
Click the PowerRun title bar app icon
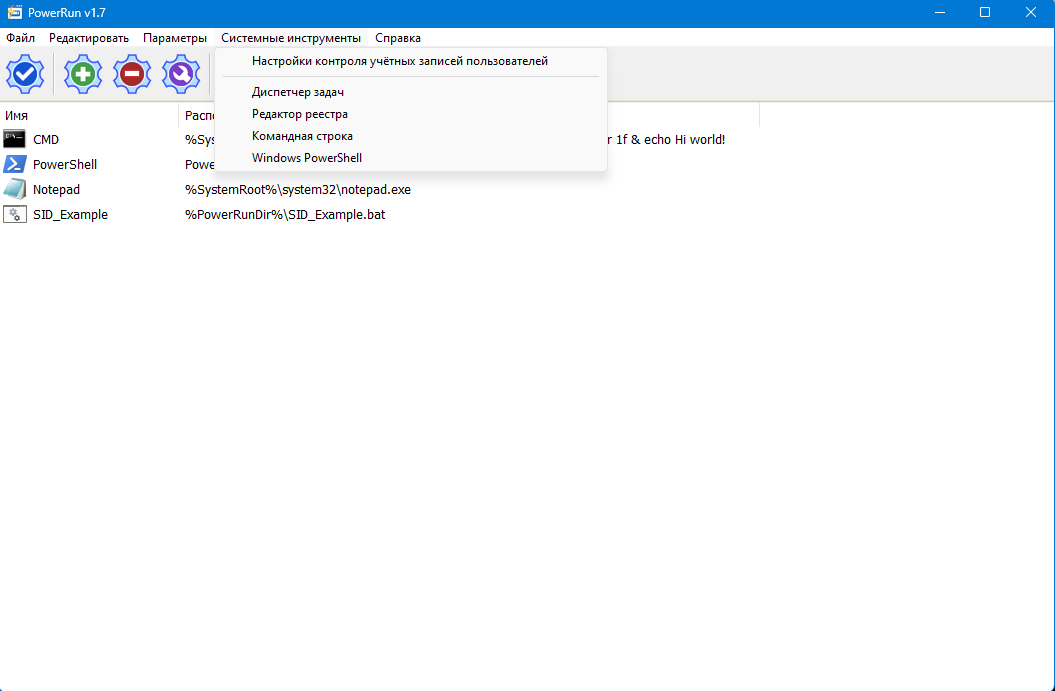[x=14, y=13]
